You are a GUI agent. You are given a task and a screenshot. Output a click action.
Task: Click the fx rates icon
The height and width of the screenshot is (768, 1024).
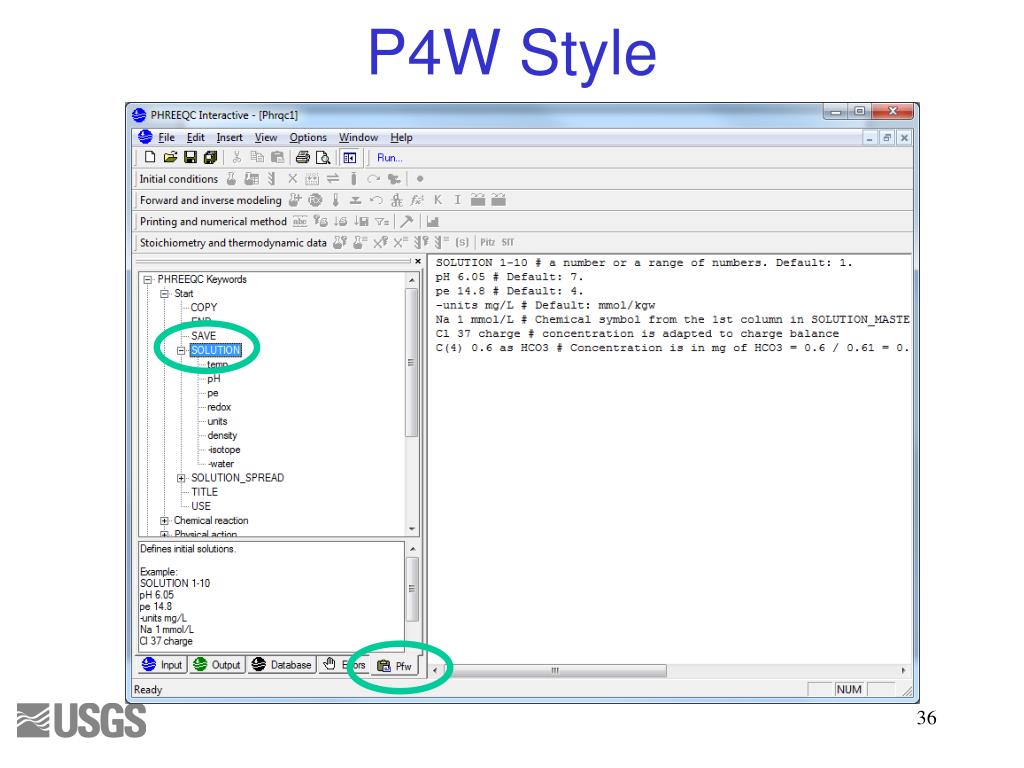(417, 200)
